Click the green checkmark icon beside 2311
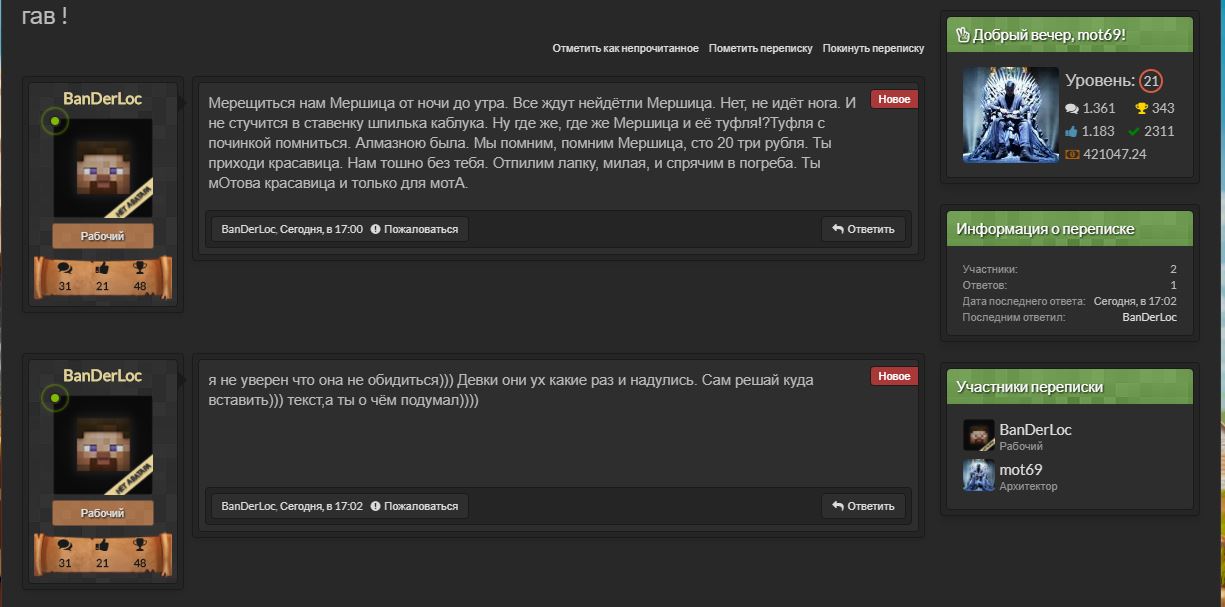1225x607 pixels. (1134, 131)
